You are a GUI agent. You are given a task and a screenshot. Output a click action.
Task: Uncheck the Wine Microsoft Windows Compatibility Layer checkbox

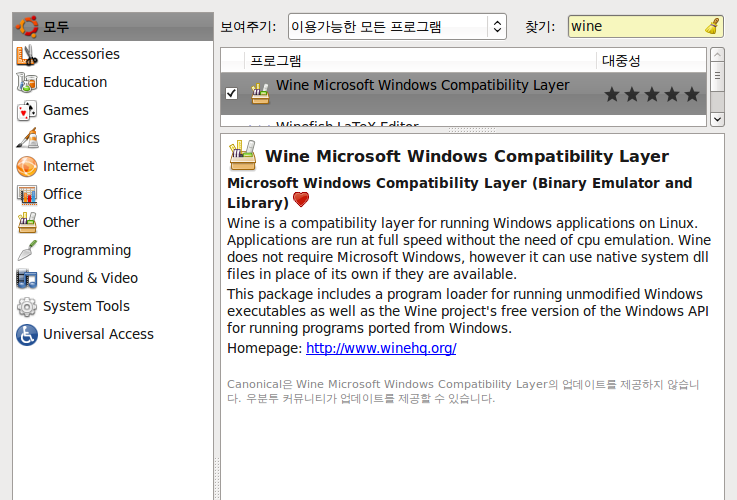click(231, 94)
